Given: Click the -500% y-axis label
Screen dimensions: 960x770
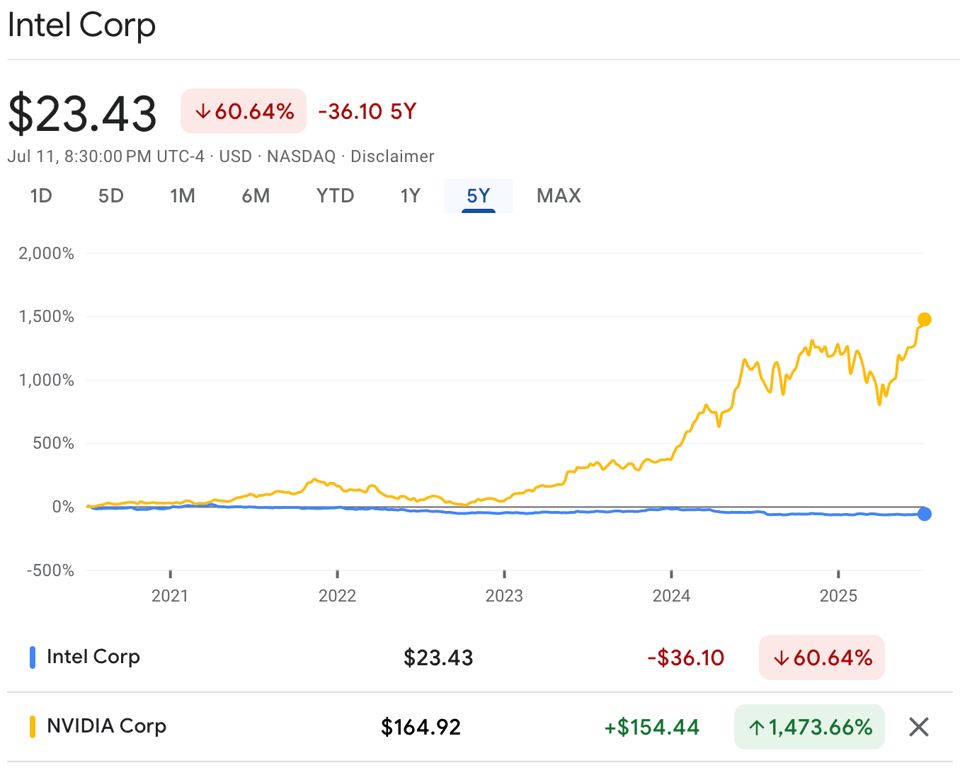Looking at the screenshot, I should pos(50,570).
